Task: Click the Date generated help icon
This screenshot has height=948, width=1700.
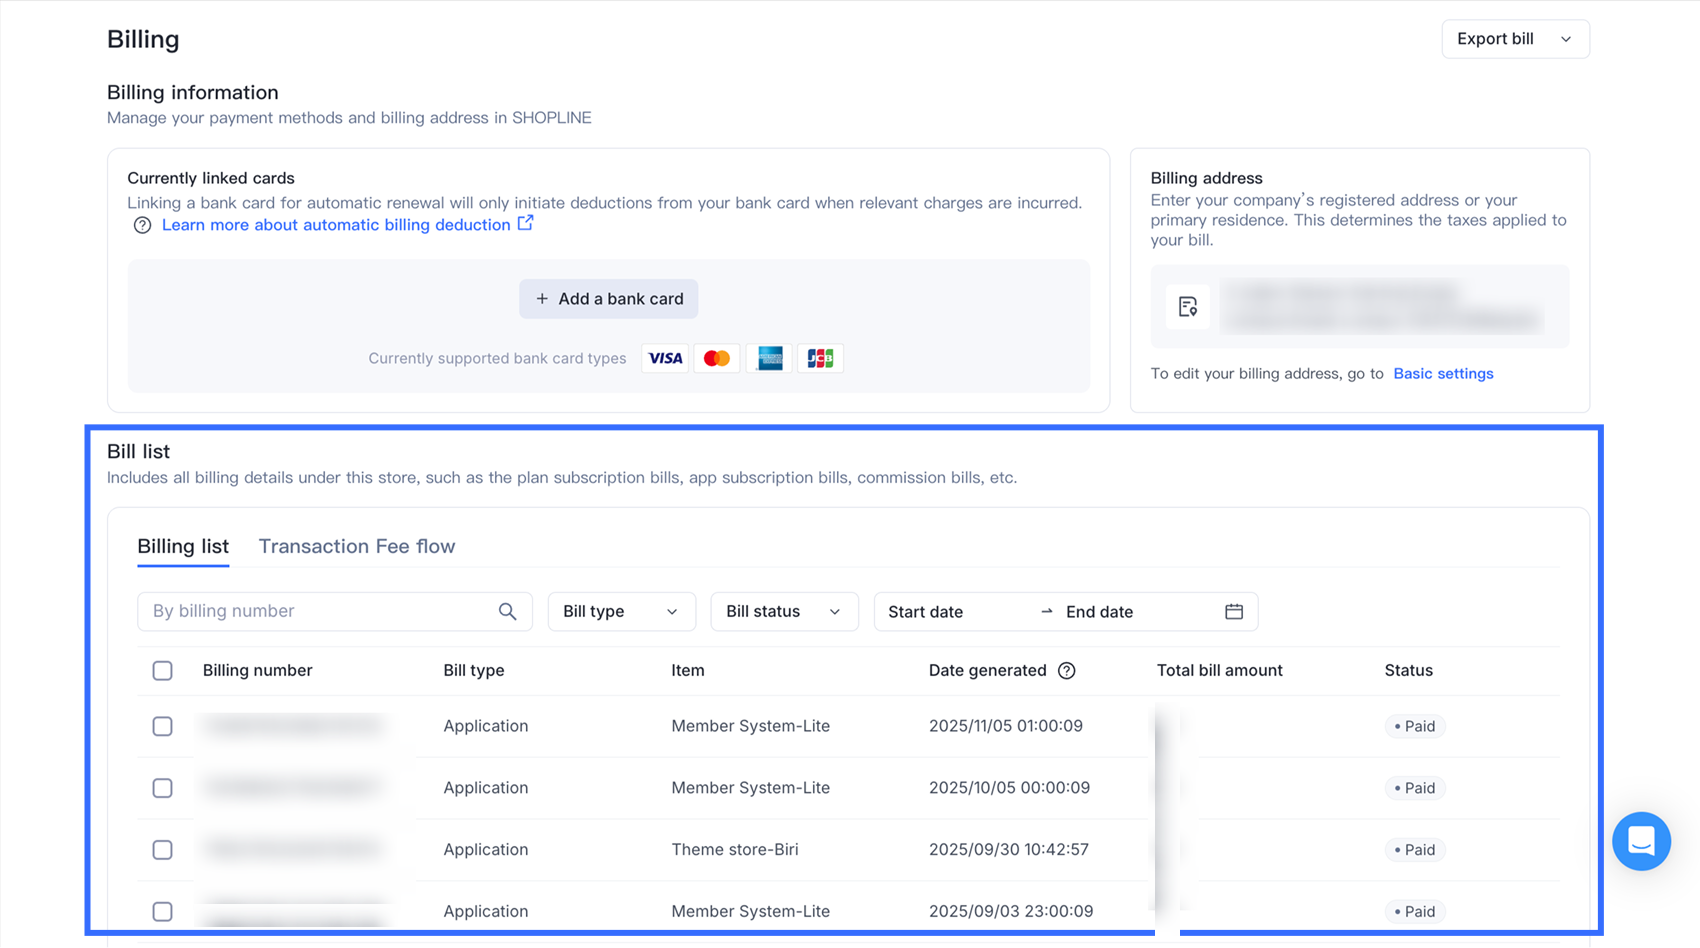Action: tap(1067, 671)
